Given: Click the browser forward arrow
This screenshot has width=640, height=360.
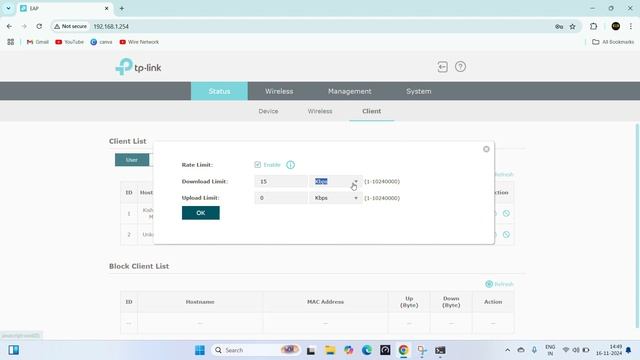Looking at the screenshot, I should coord(24,26).
